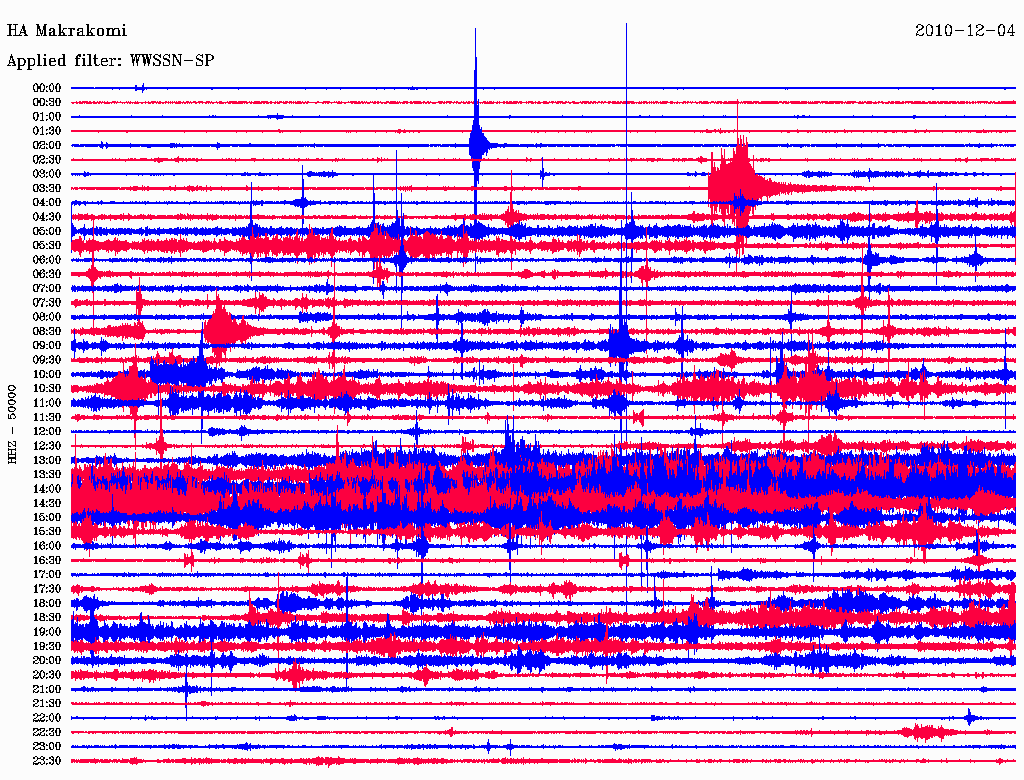Image resolution: width=1024 pixels, height=780 pixels.
Task: Select the 21:00 time label
Action: click(47, 689)
